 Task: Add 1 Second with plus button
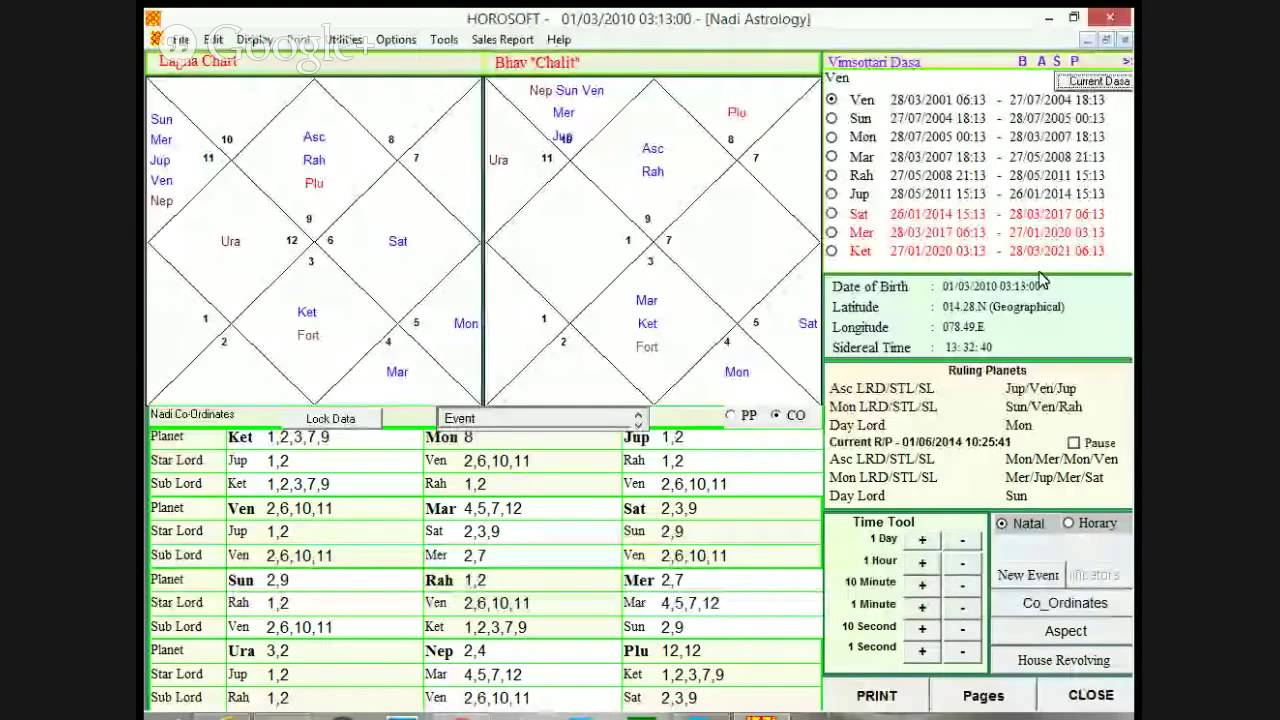[922, 650]
